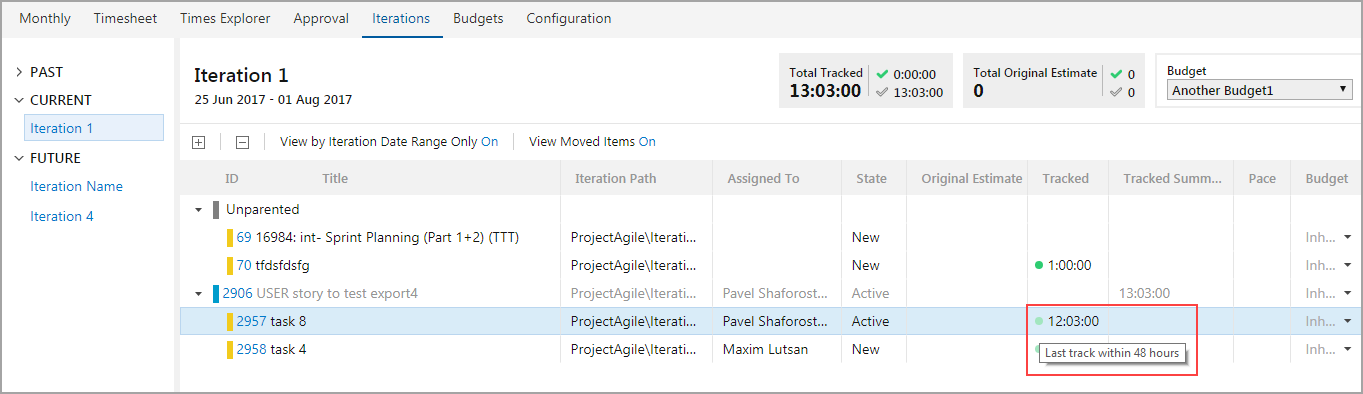Collapse the FUTURE iterations section
Screen dimensions: 1363x394
19,158
